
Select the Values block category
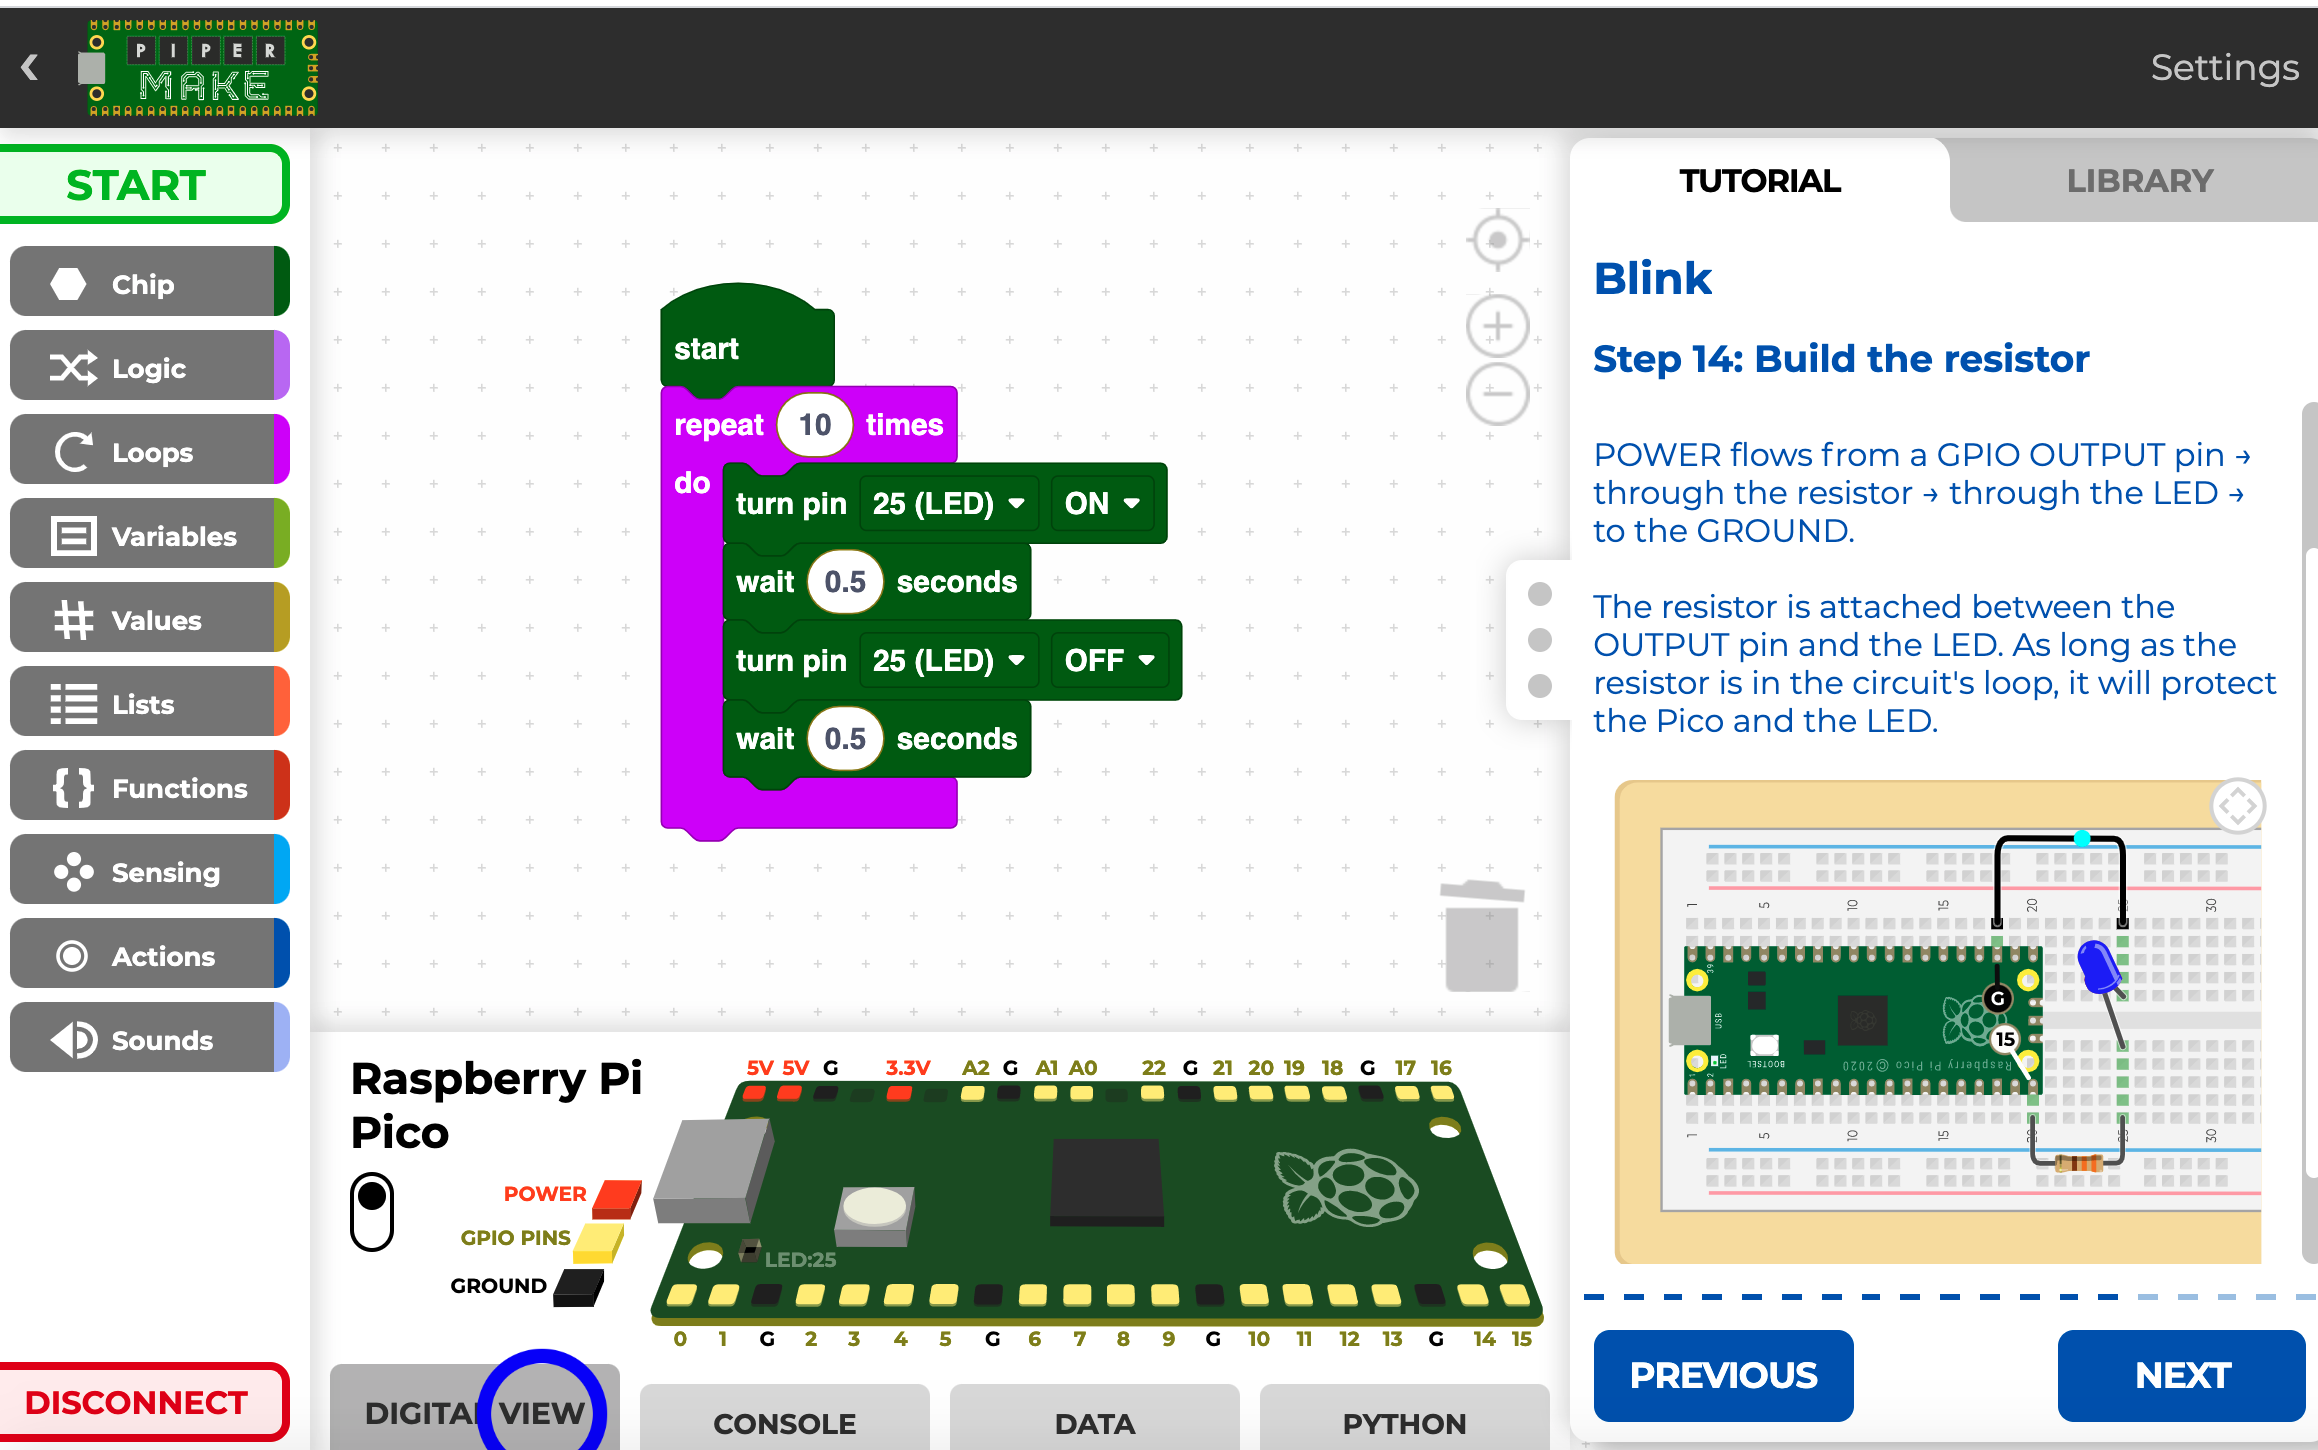click(147, 620)
